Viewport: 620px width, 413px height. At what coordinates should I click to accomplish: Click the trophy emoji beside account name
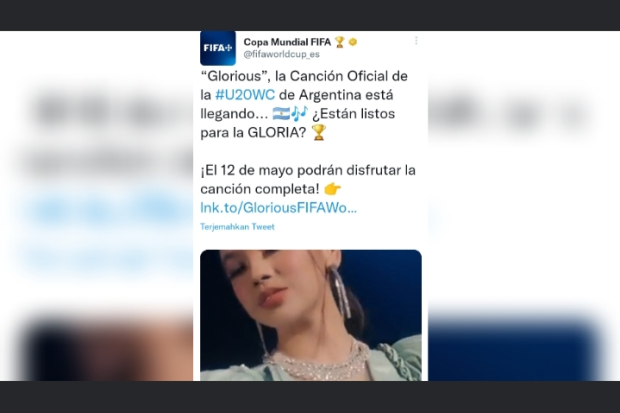coord(340,42)
